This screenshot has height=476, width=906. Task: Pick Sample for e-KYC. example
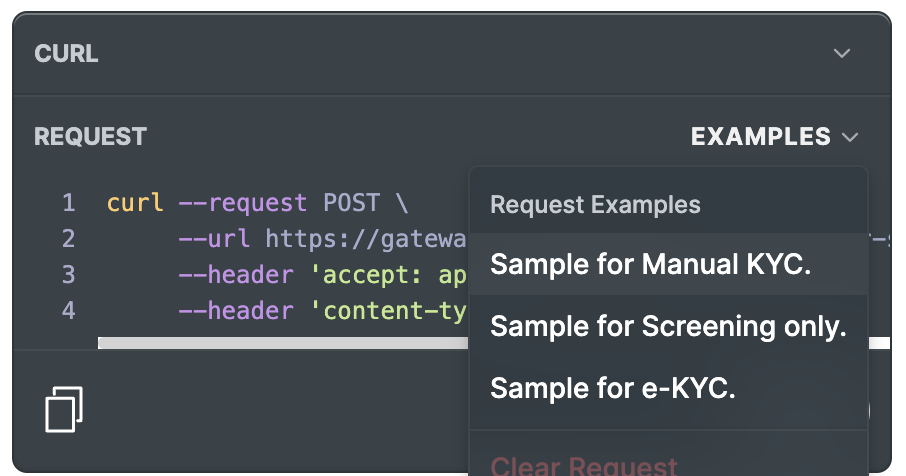pos(613,388)
